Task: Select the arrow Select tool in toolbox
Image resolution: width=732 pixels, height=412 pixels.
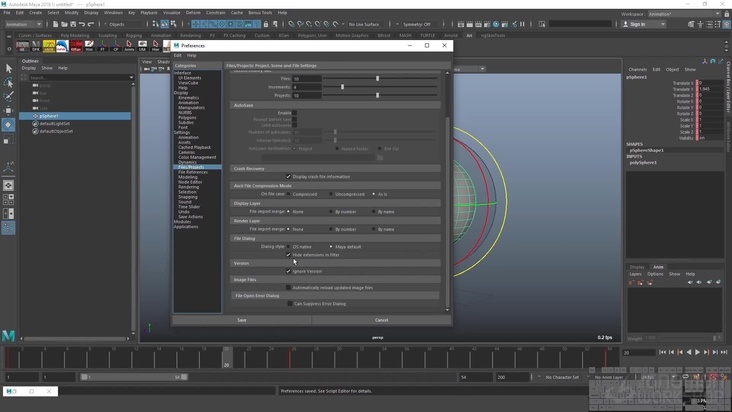Action: (9, 68)
